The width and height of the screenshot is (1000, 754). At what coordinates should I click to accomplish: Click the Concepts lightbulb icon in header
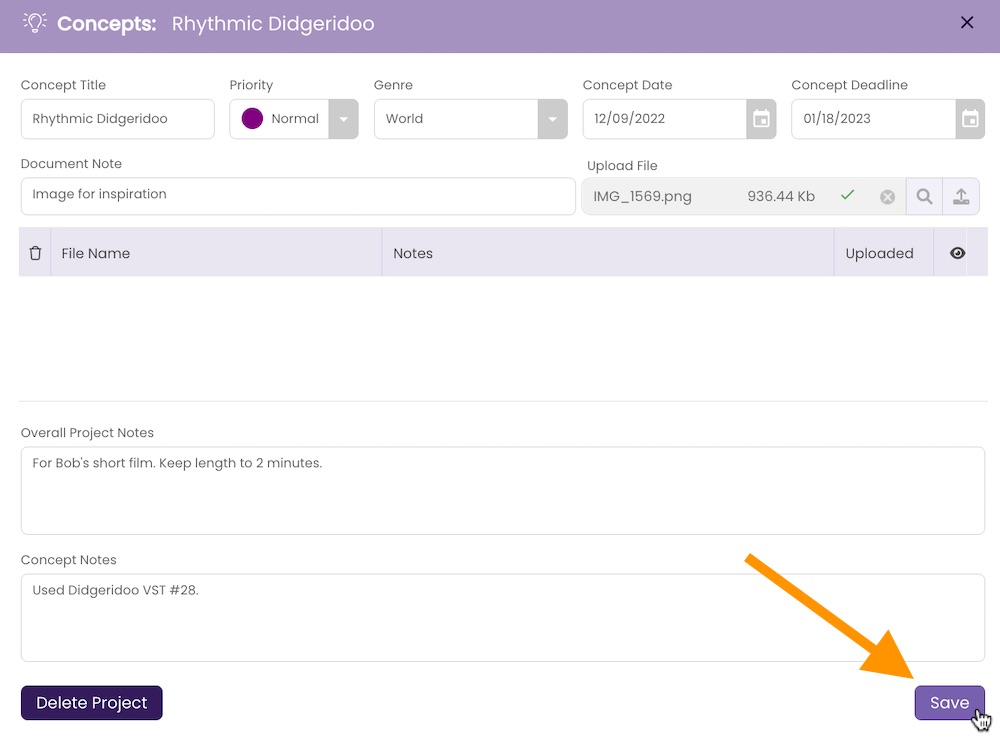35,23
